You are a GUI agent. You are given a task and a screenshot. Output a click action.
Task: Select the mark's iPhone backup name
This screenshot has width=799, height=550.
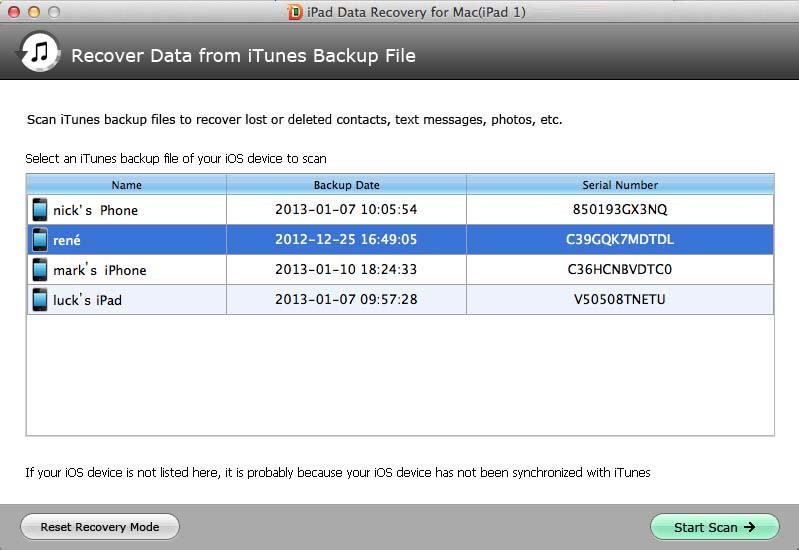pyautogui.click(x=100, y=270)
